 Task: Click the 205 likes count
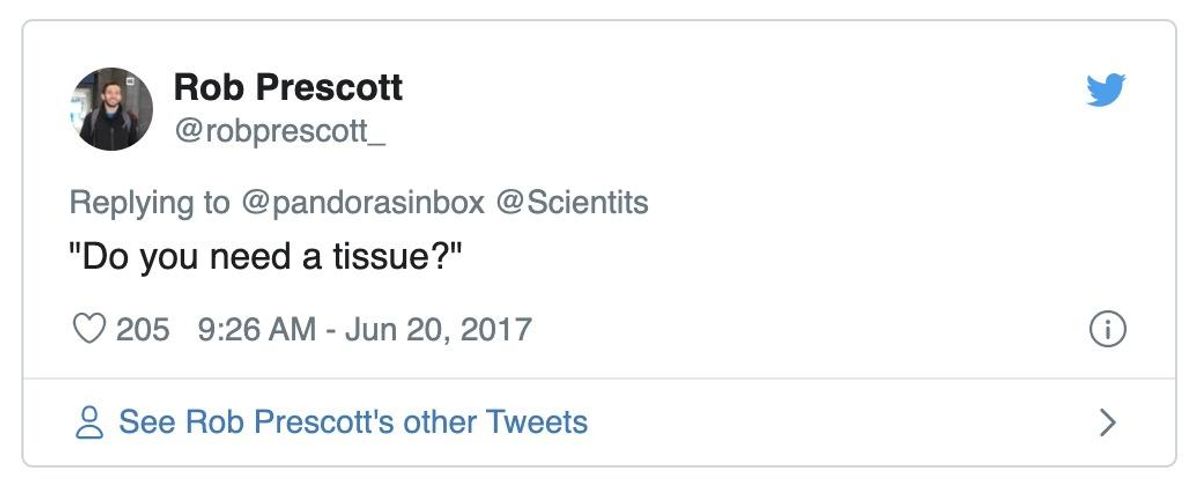tap(143, 328)
